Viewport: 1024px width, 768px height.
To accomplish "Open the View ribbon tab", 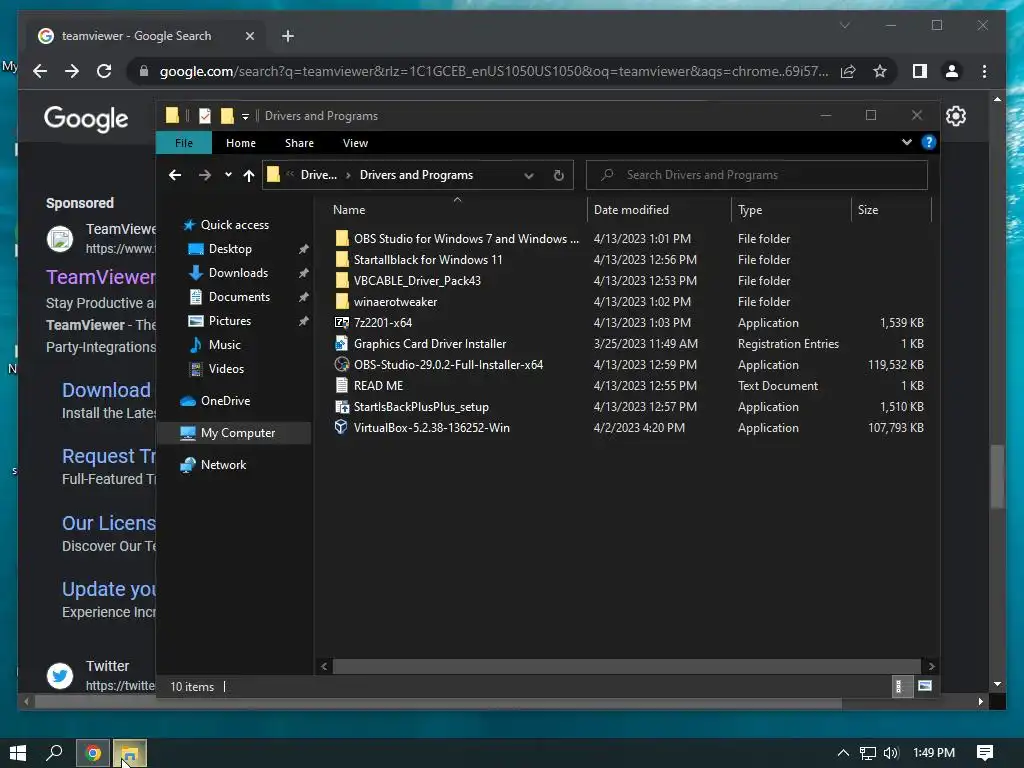I will pyautogui.click(x=355, y=142).
